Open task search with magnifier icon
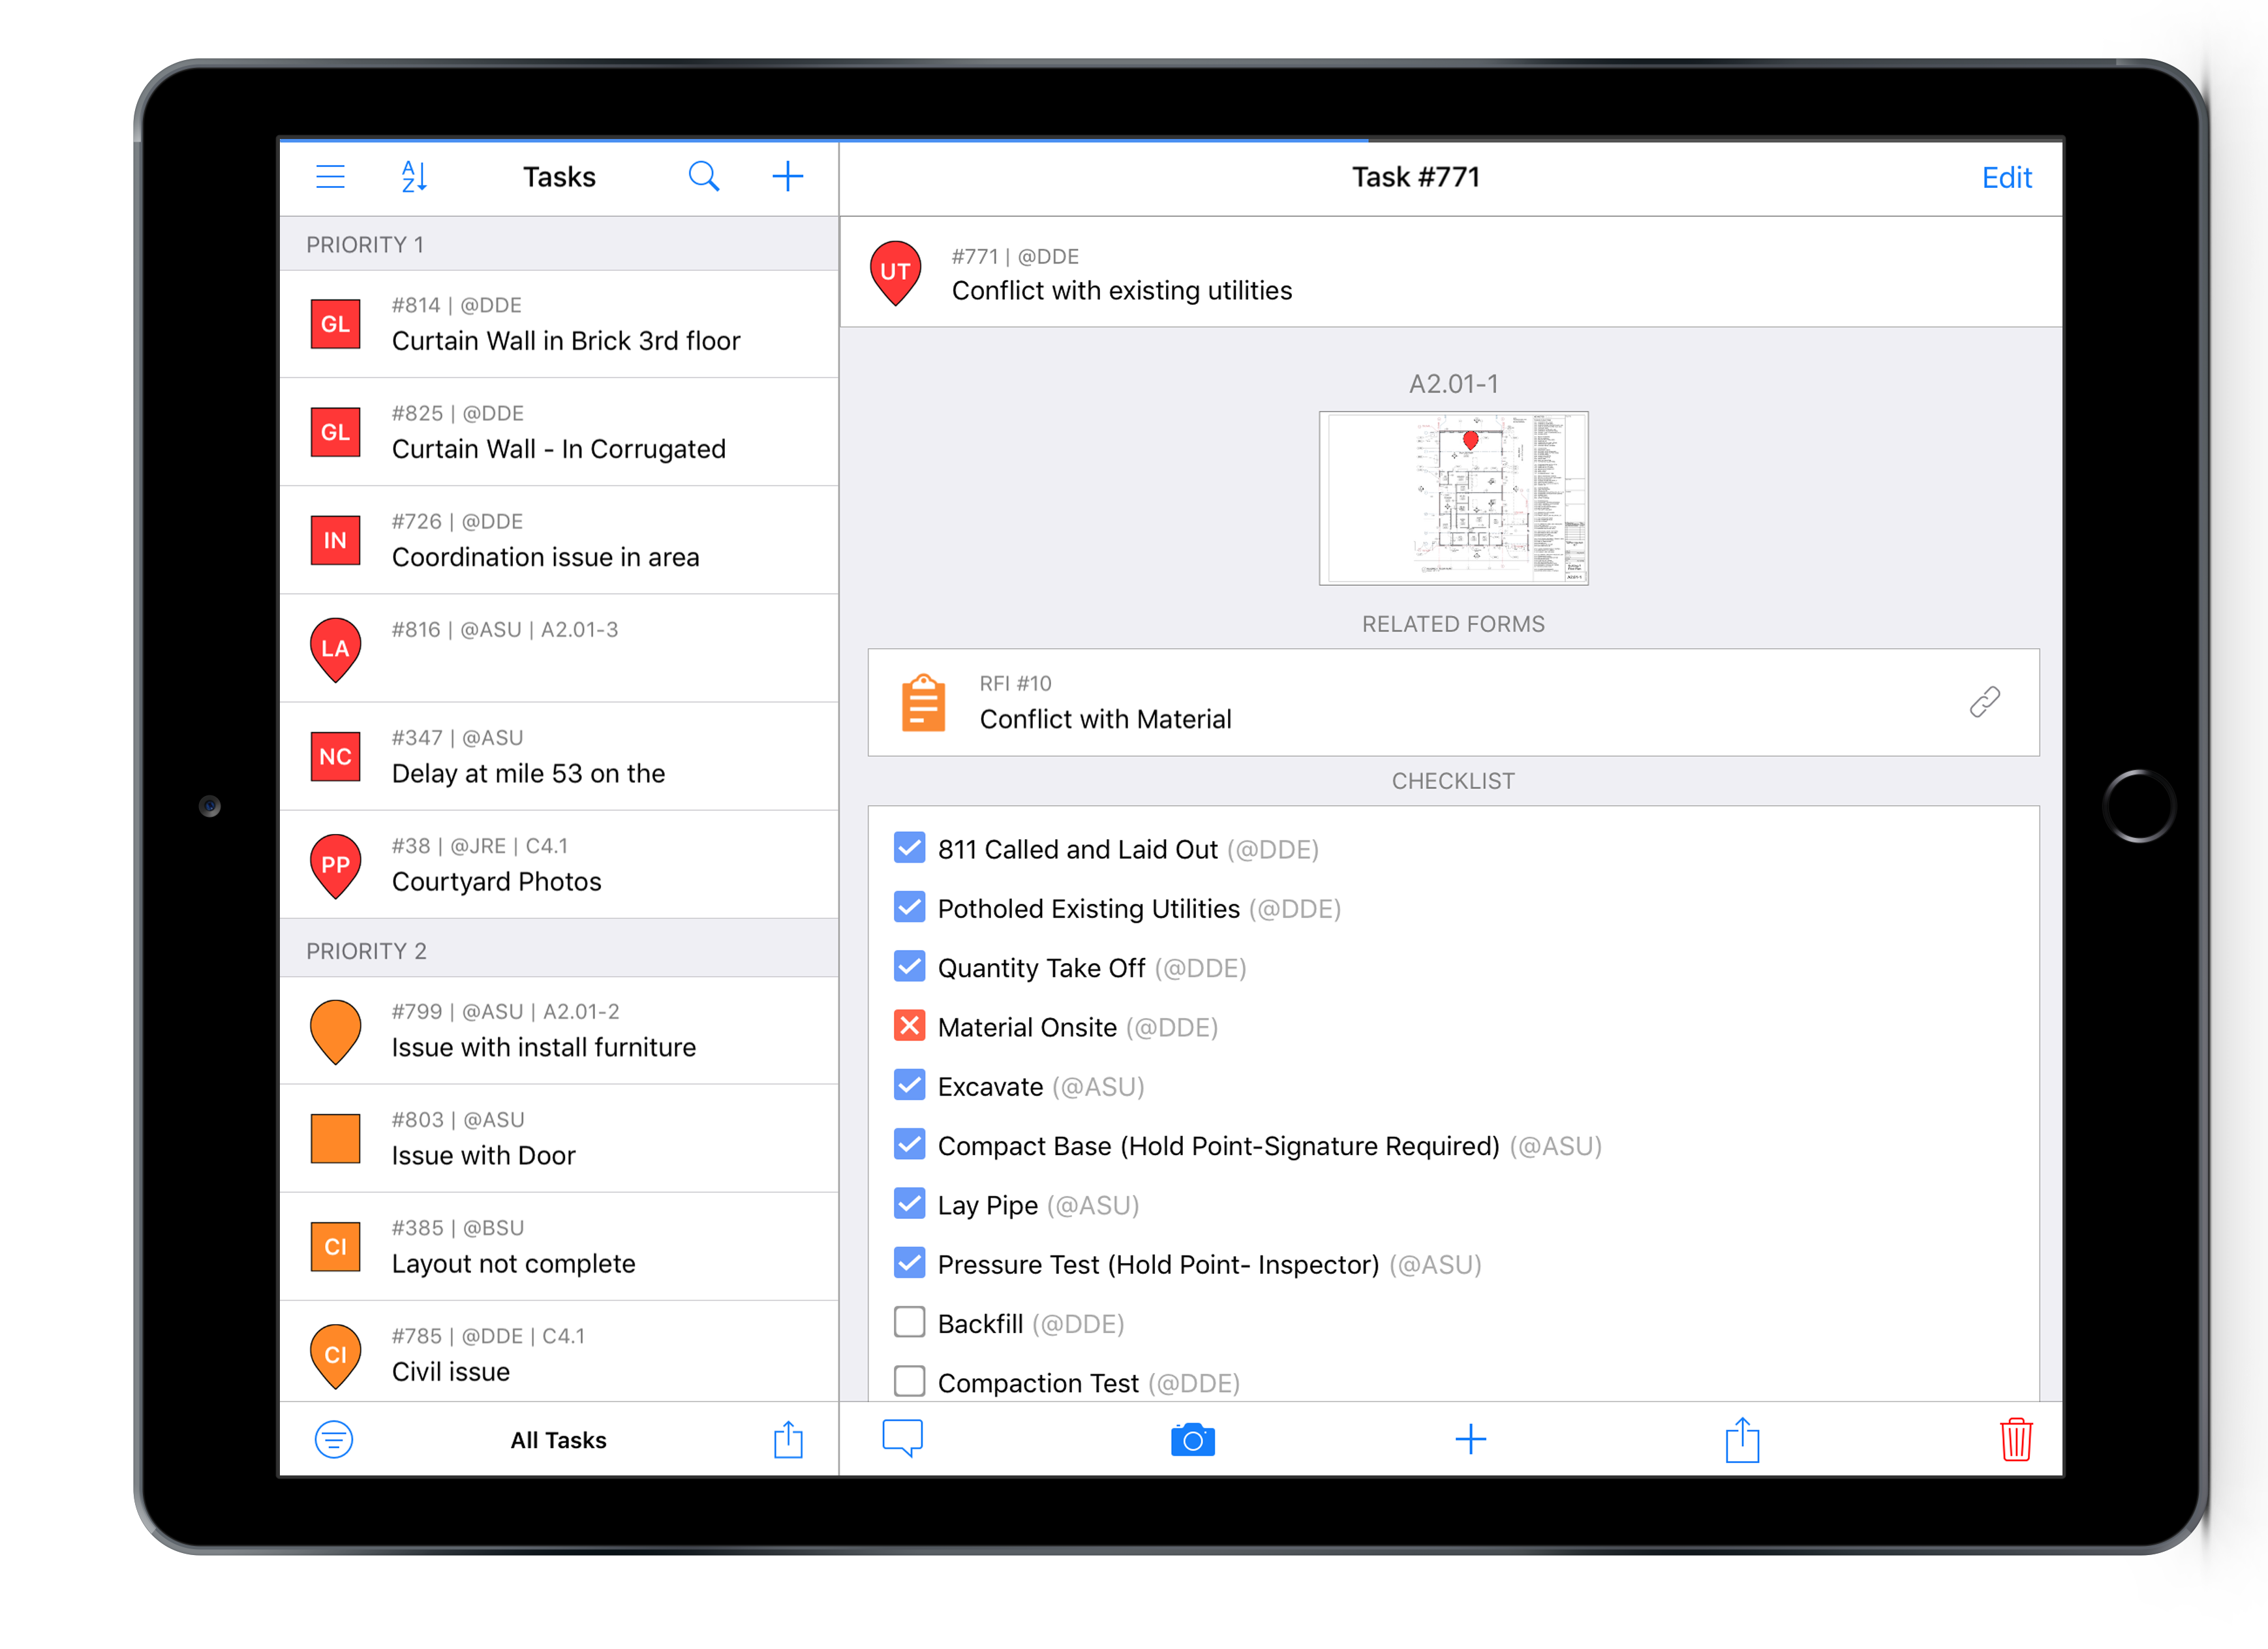Screen dimensions: 2268x1649 [704, 177]
